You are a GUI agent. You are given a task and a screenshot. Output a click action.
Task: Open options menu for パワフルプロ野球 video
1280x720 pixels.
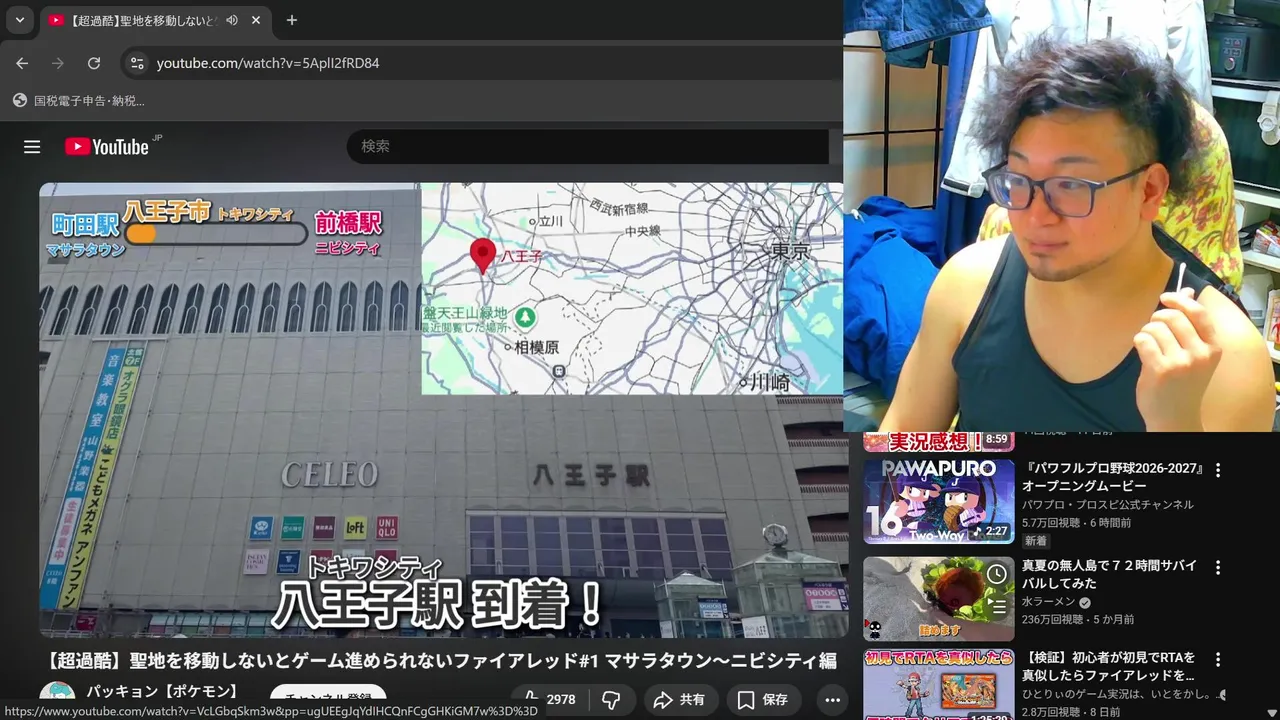pos(1218,470)
